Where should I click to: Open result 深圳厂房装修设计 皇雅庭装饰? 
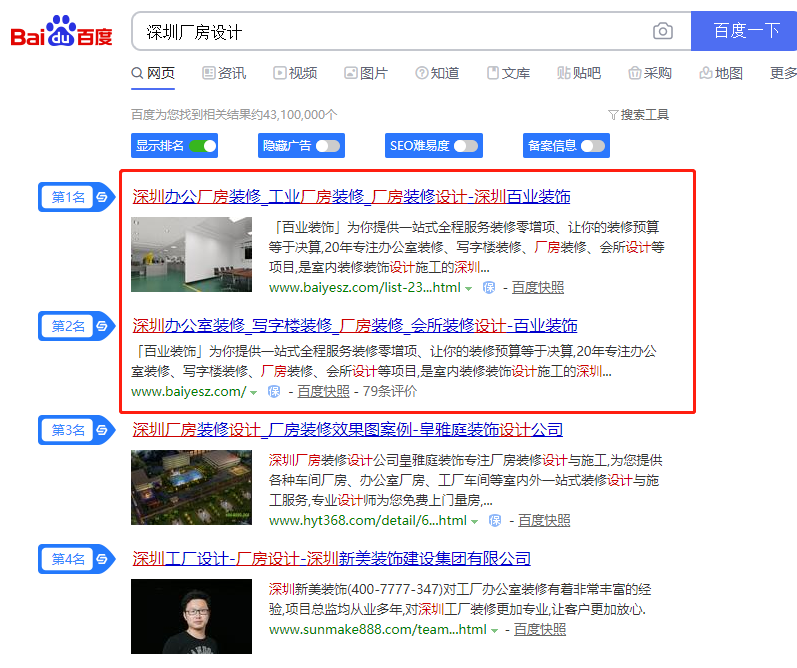coord(348,430)
